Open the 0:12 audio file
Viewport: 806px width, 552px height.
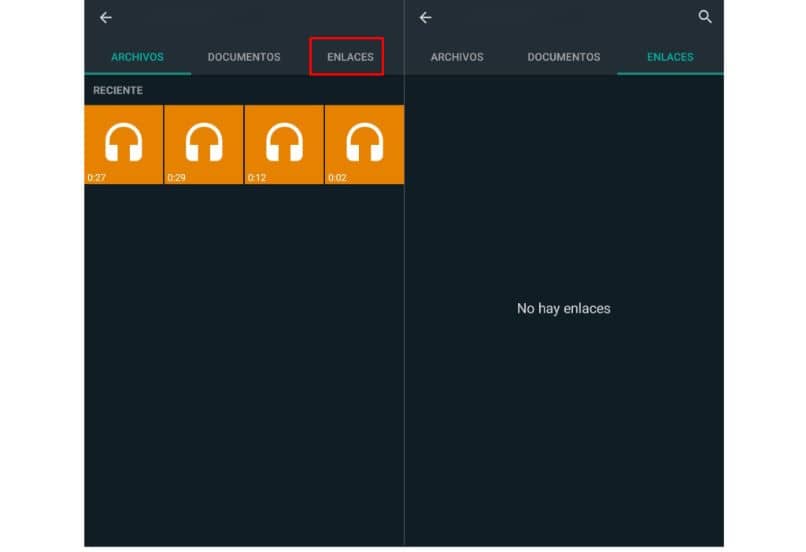(284, 144)
